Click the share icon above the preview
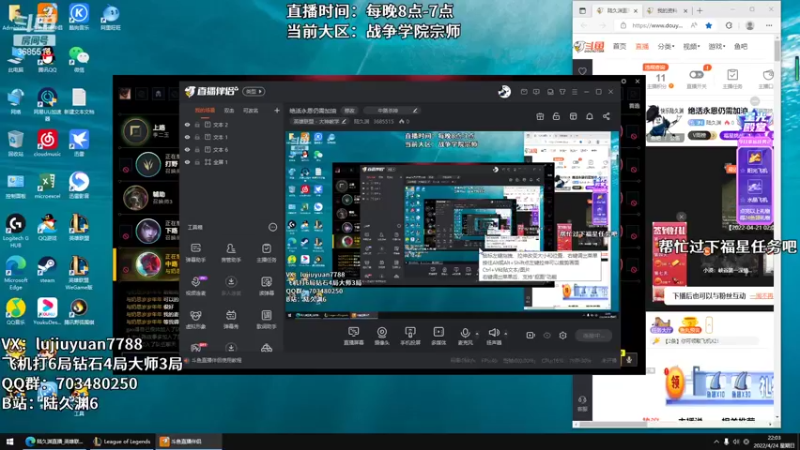 (606, 116)
